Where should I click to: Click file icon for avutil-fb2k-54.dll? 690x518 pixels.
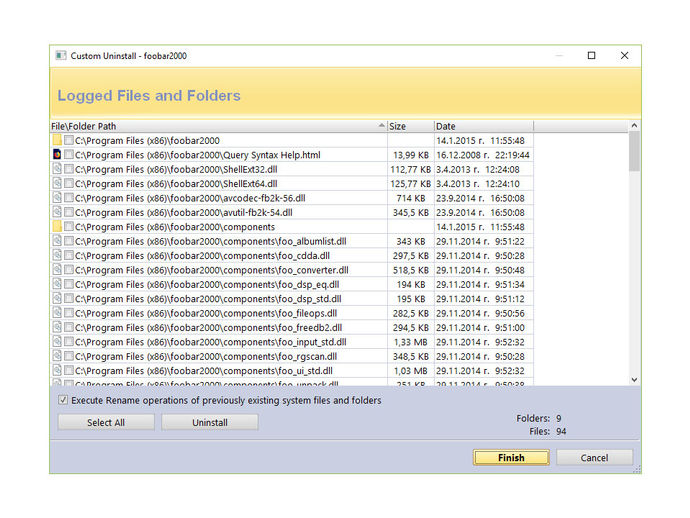[x=57, y=212]
